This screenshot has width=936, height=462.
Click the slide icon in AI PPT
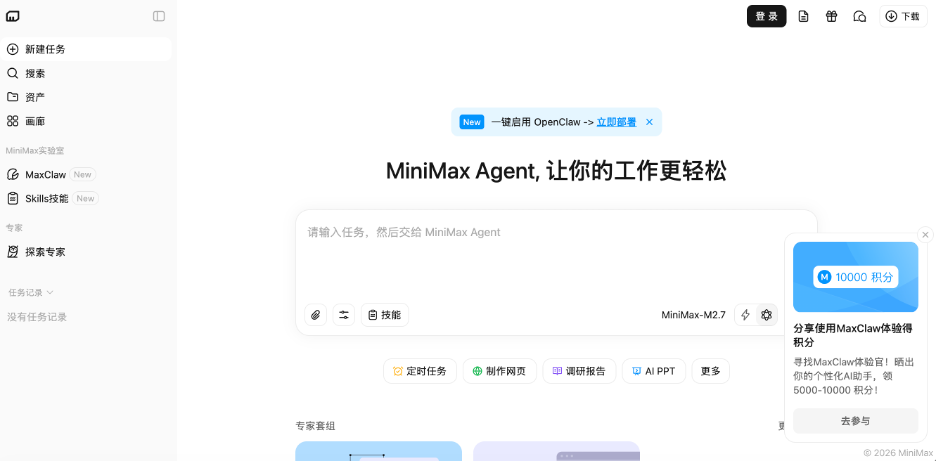coord(636,371)
